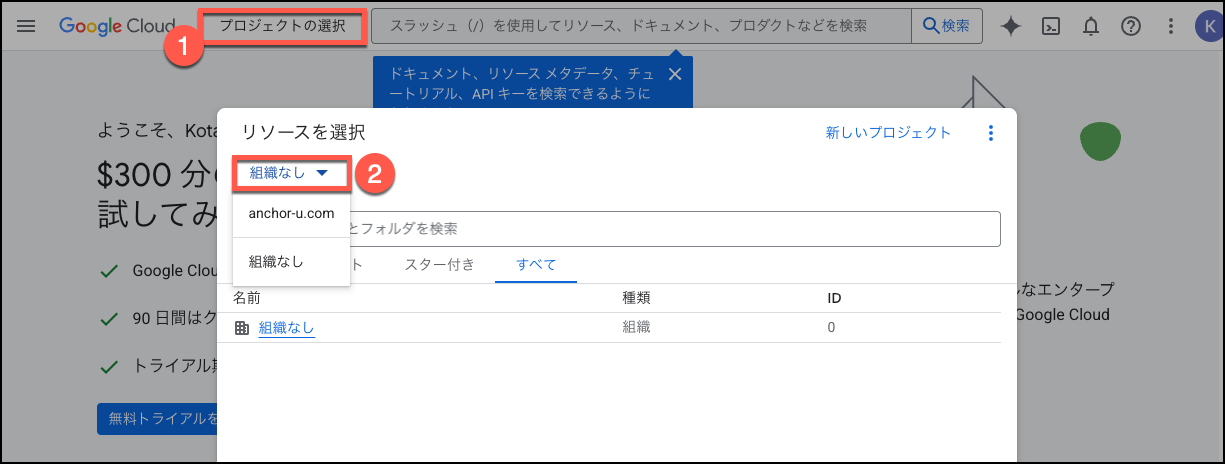Screen dimensions: 1225x464
Task: Switch to the すべて tab
Action: click(536, 265)
